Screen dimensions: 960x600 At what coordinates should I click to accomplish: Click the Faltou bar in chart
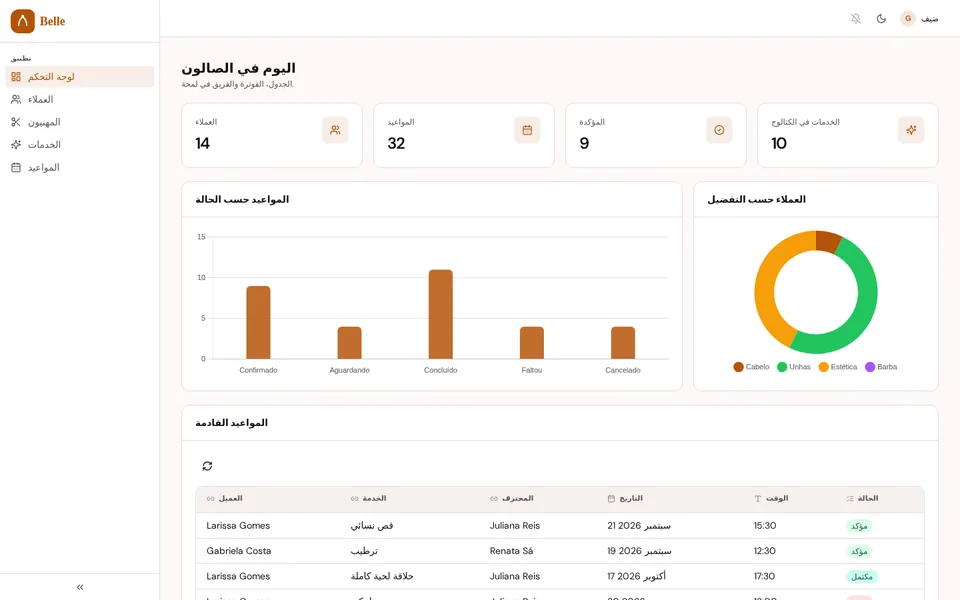[x=532, y=343]
